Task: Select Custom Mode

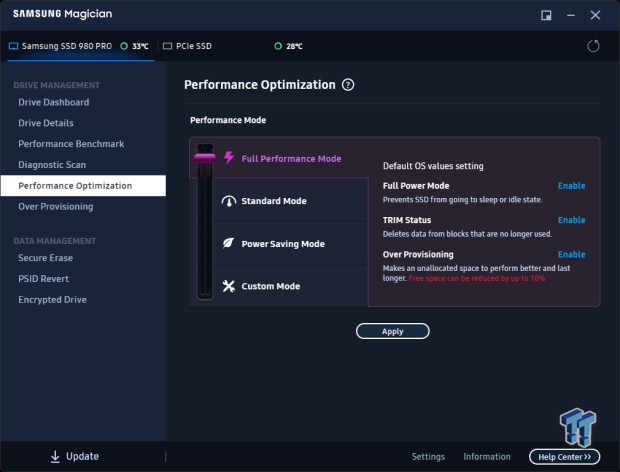Action: [x=271, y=286]
